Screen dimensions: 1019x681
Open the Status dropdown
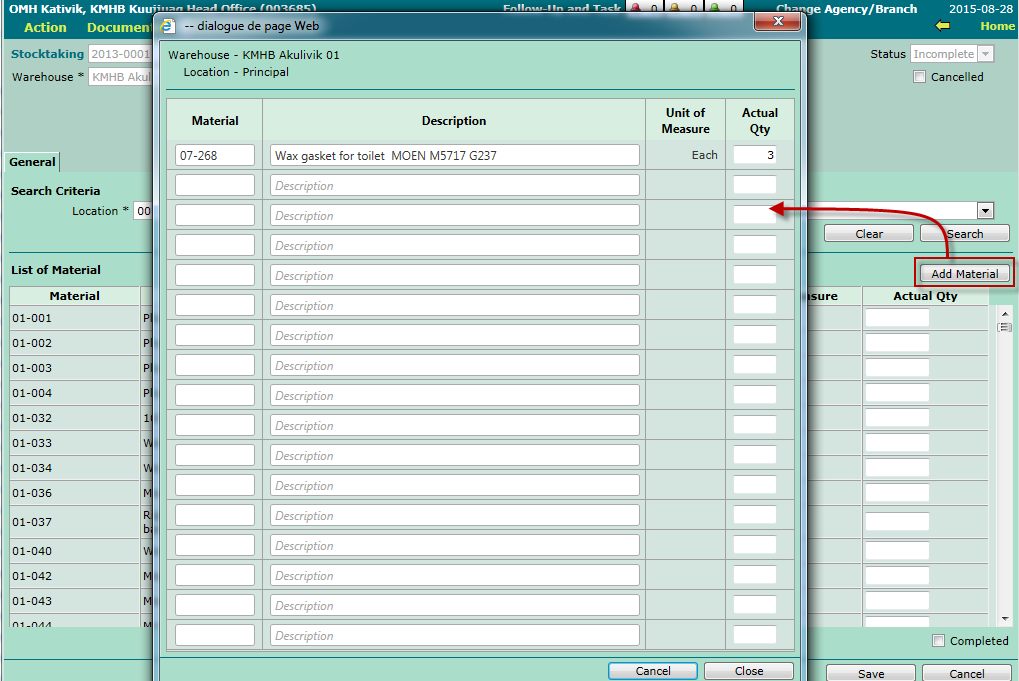click(x=985, y=54)
